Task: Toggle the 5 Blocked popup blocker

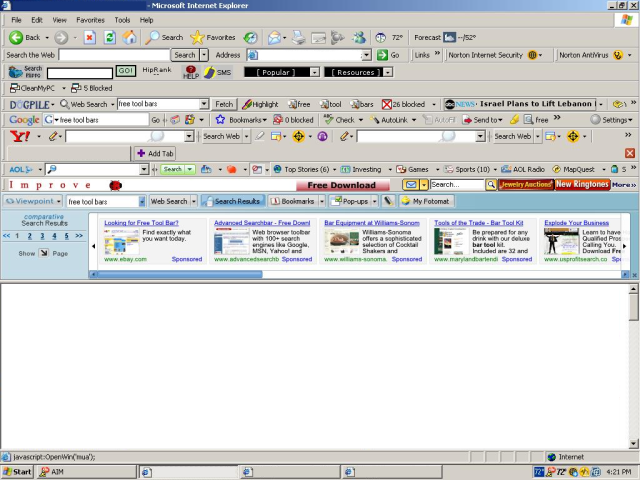Action: [91, 88]
